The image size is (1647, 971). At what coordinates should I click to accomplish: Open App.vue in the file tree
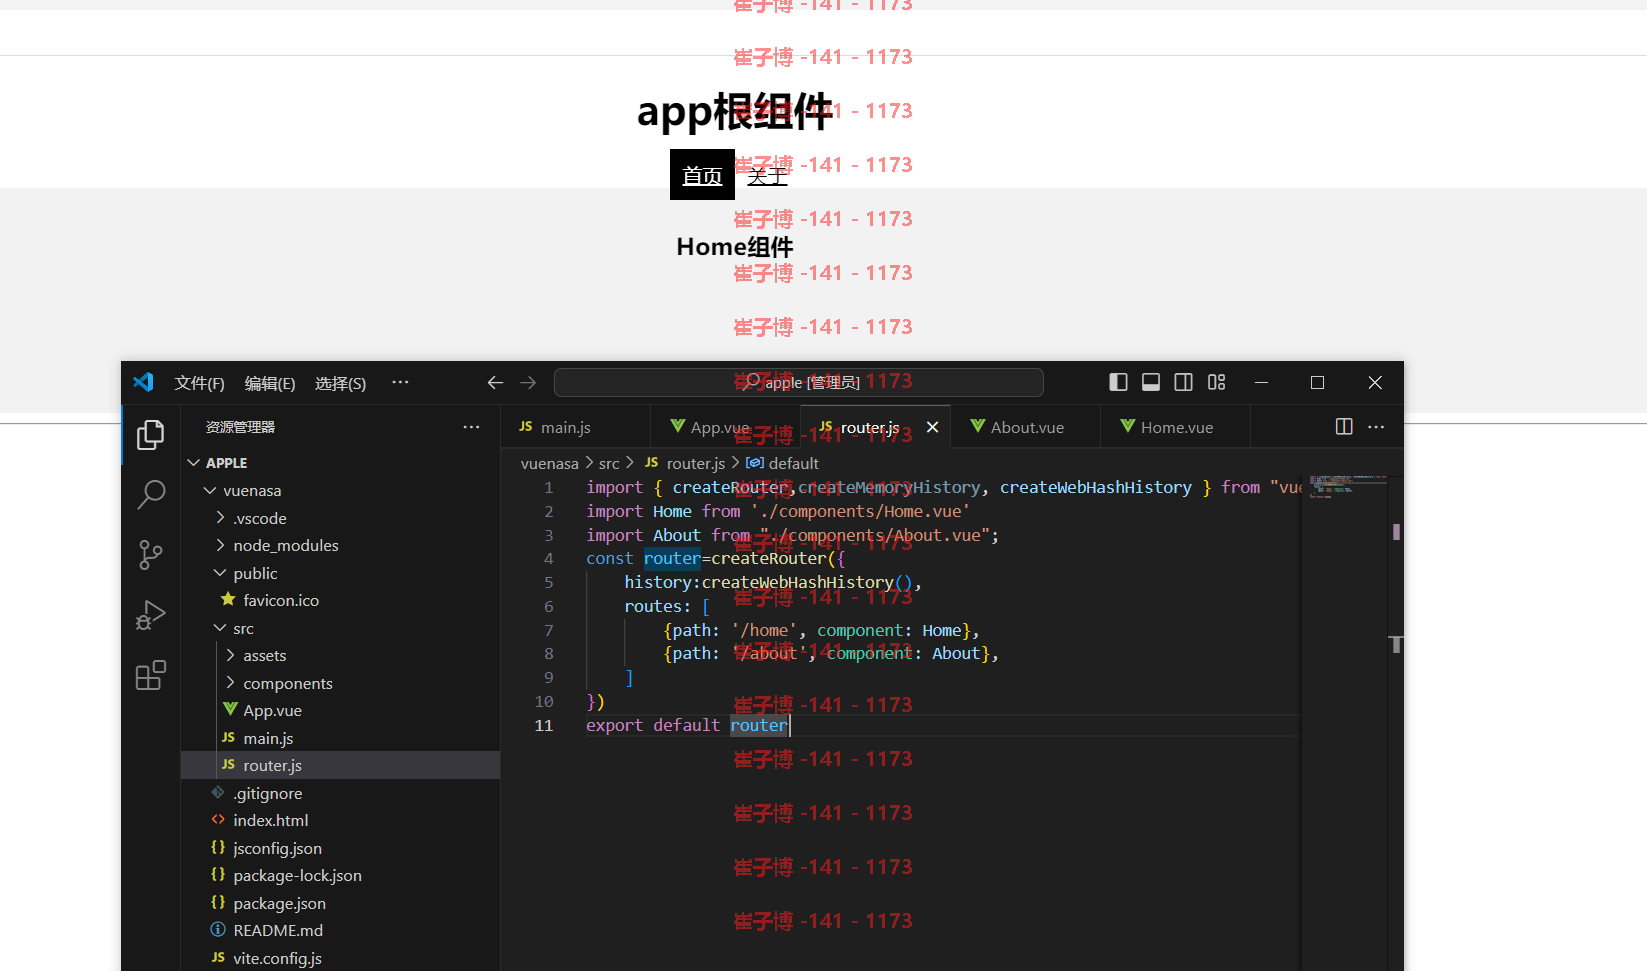tap(340, 710)
